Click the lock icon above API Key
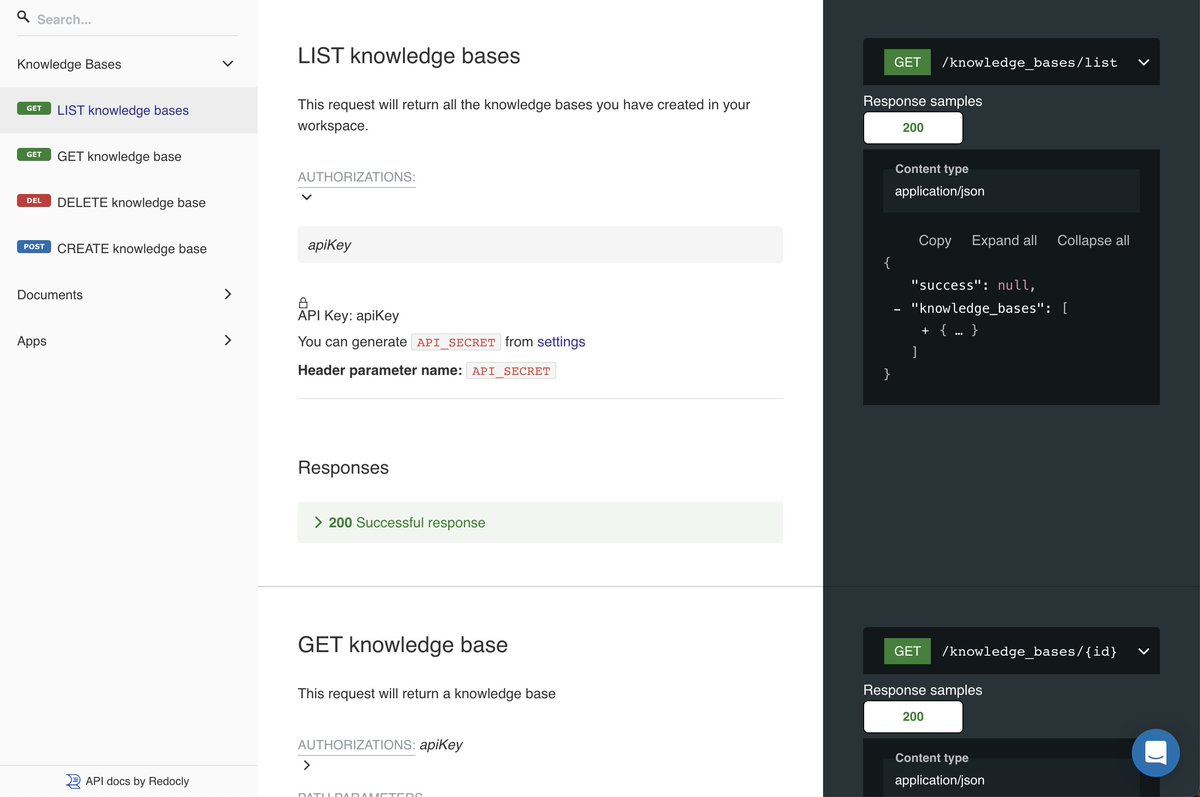1200x797 pixels. [302, 301]
